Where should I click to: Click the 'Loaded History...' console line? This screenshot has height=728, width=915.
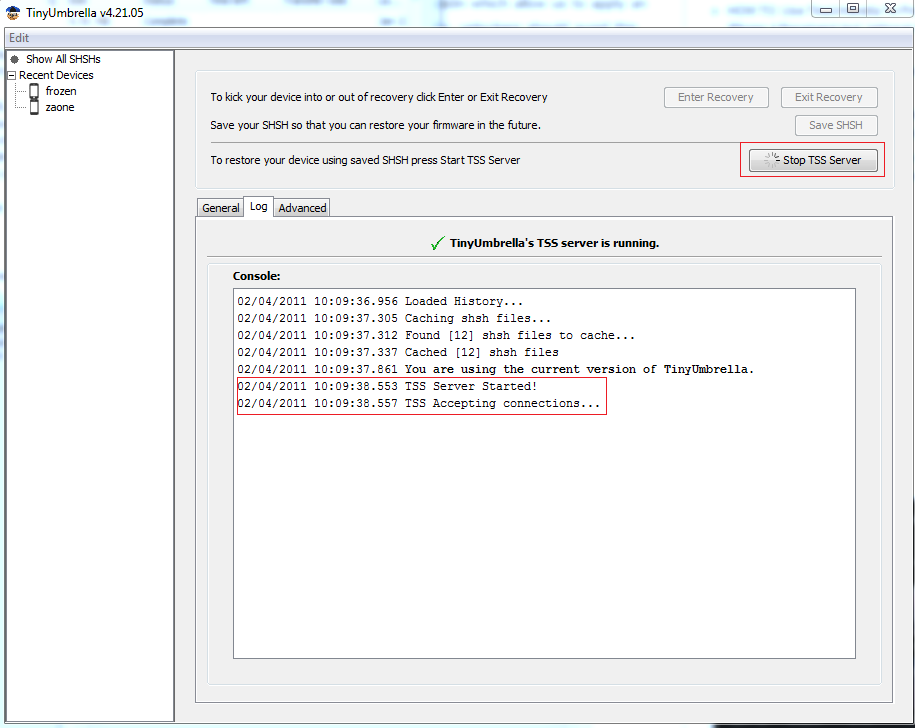tap(380, 302)
